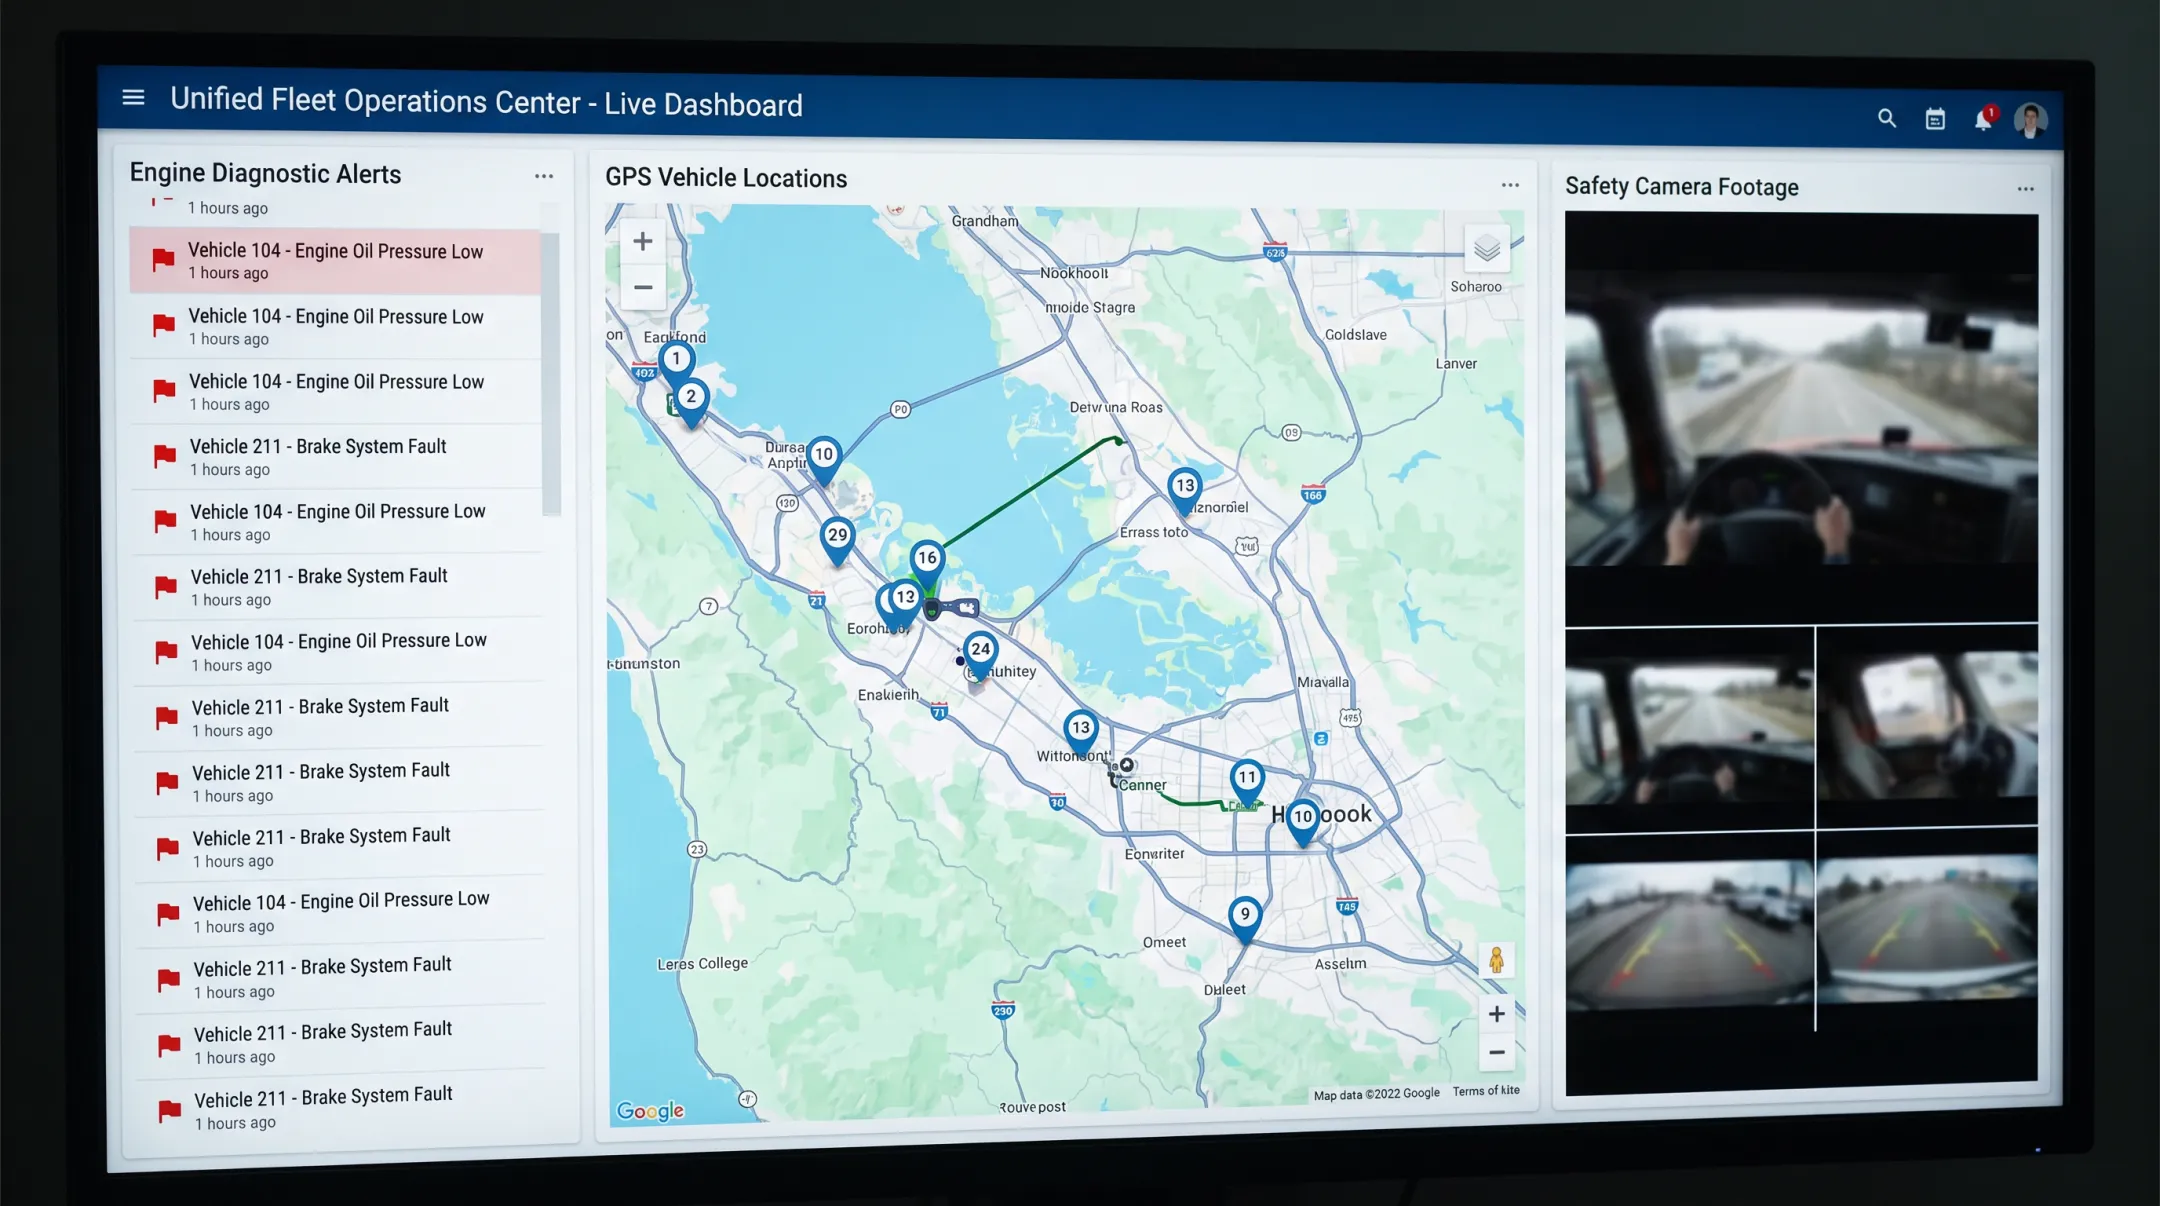
Task: Select map marker numbered 1
Action: tap(676, 361)
